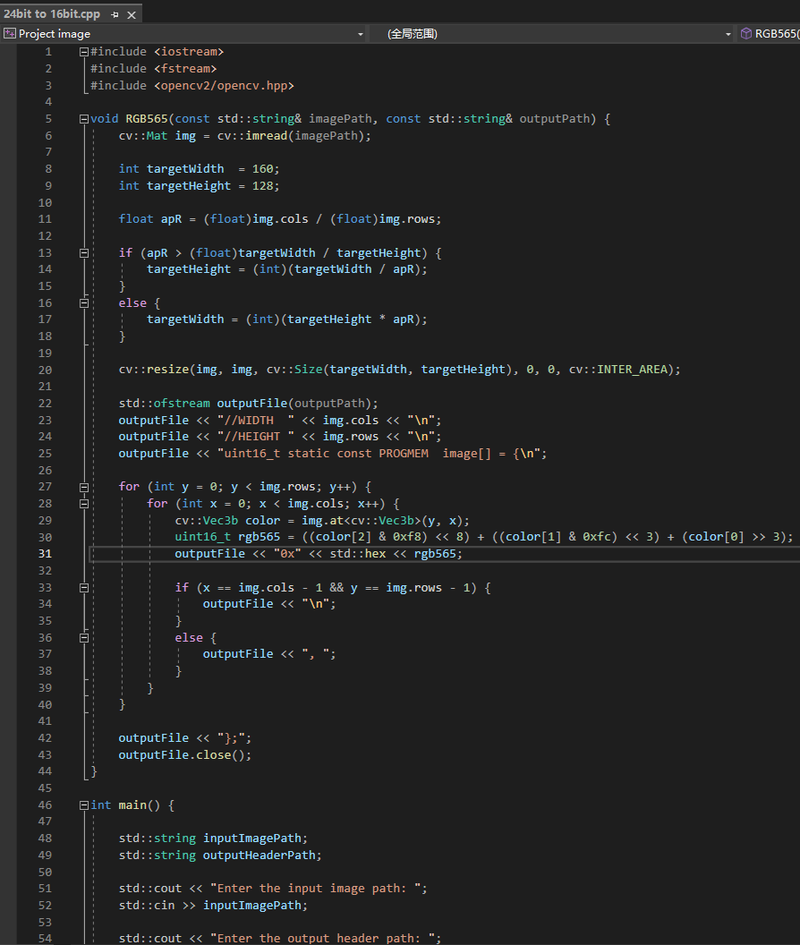Close the 24bit to 16bit.cpp tab
This screenshot has height=945, width=800.
pos(131,15)
